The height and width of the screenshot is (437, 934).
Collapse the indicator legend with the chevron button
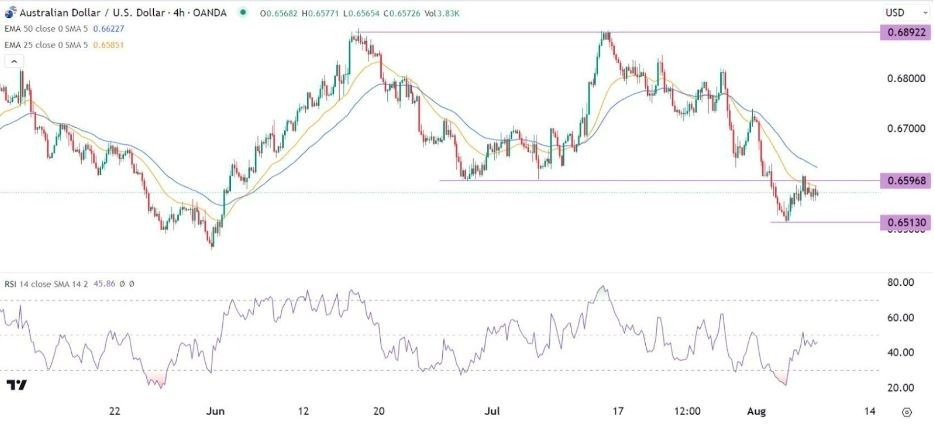tap(12, 61)
